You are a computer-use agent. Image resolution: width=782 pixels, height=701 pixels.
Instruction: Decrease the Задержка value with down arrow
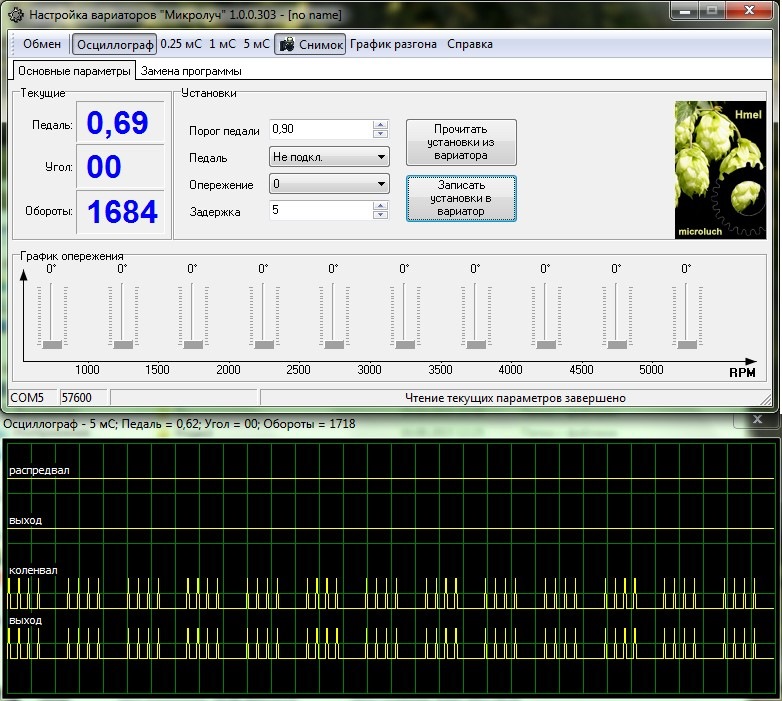380,215
